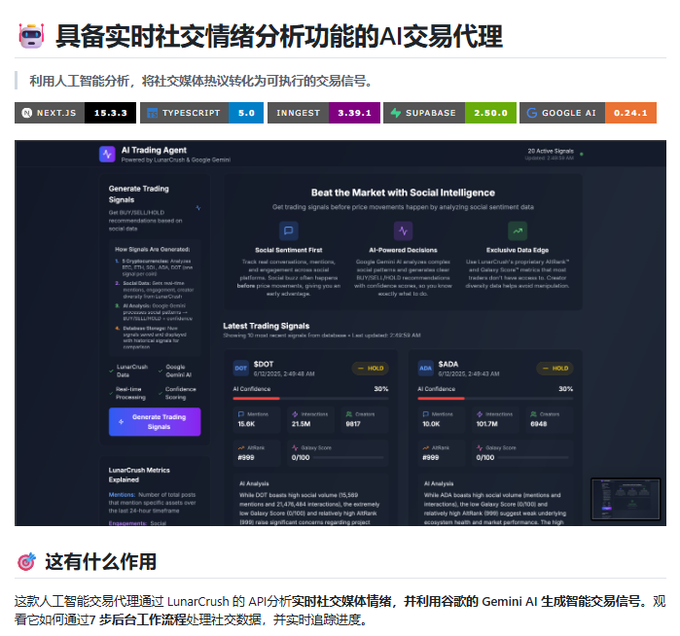Click the Next.js logo in badge
The image size is (680, 636).
27,113
